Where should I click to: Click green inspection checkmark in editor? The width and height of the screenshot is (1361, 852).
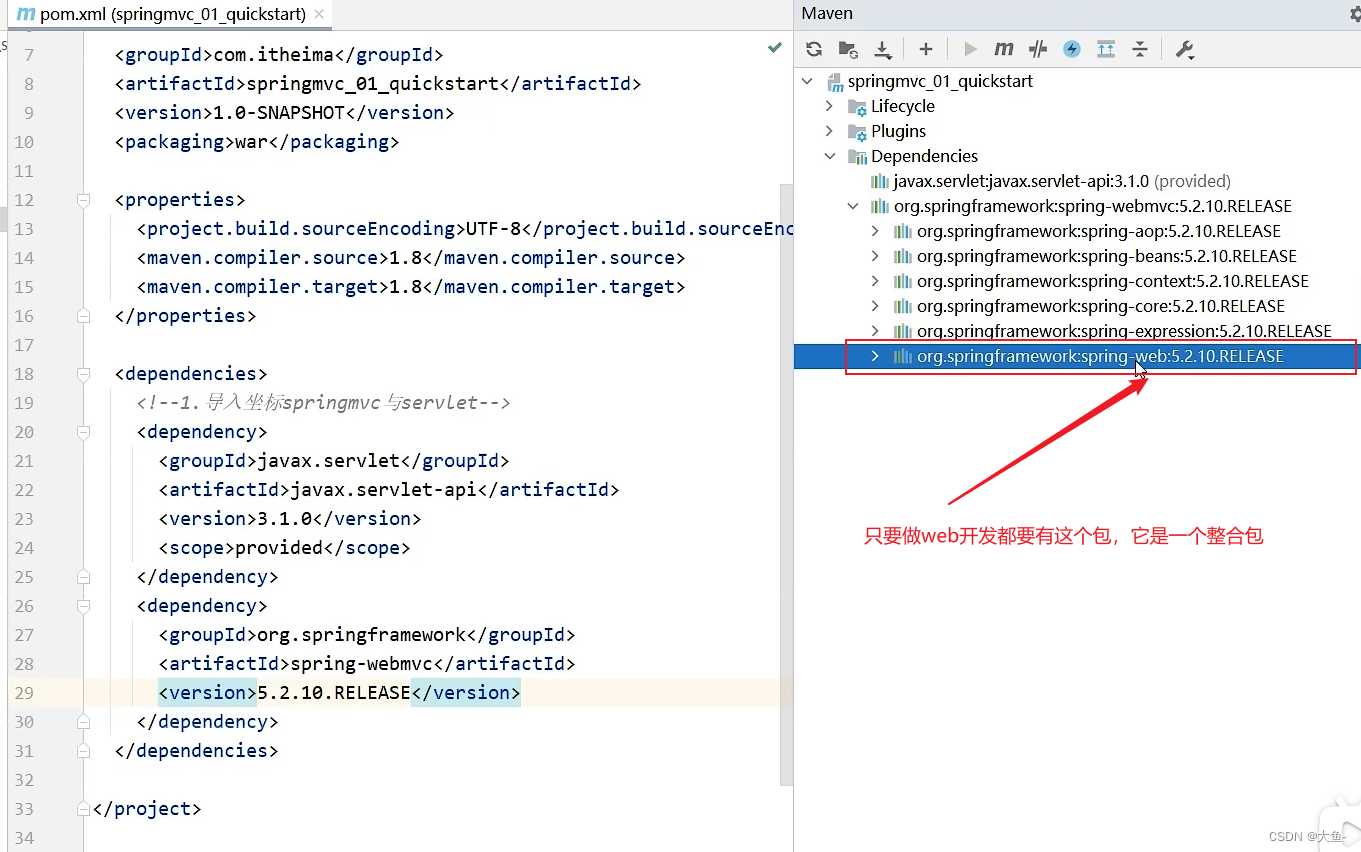click(x=775, y=47)
